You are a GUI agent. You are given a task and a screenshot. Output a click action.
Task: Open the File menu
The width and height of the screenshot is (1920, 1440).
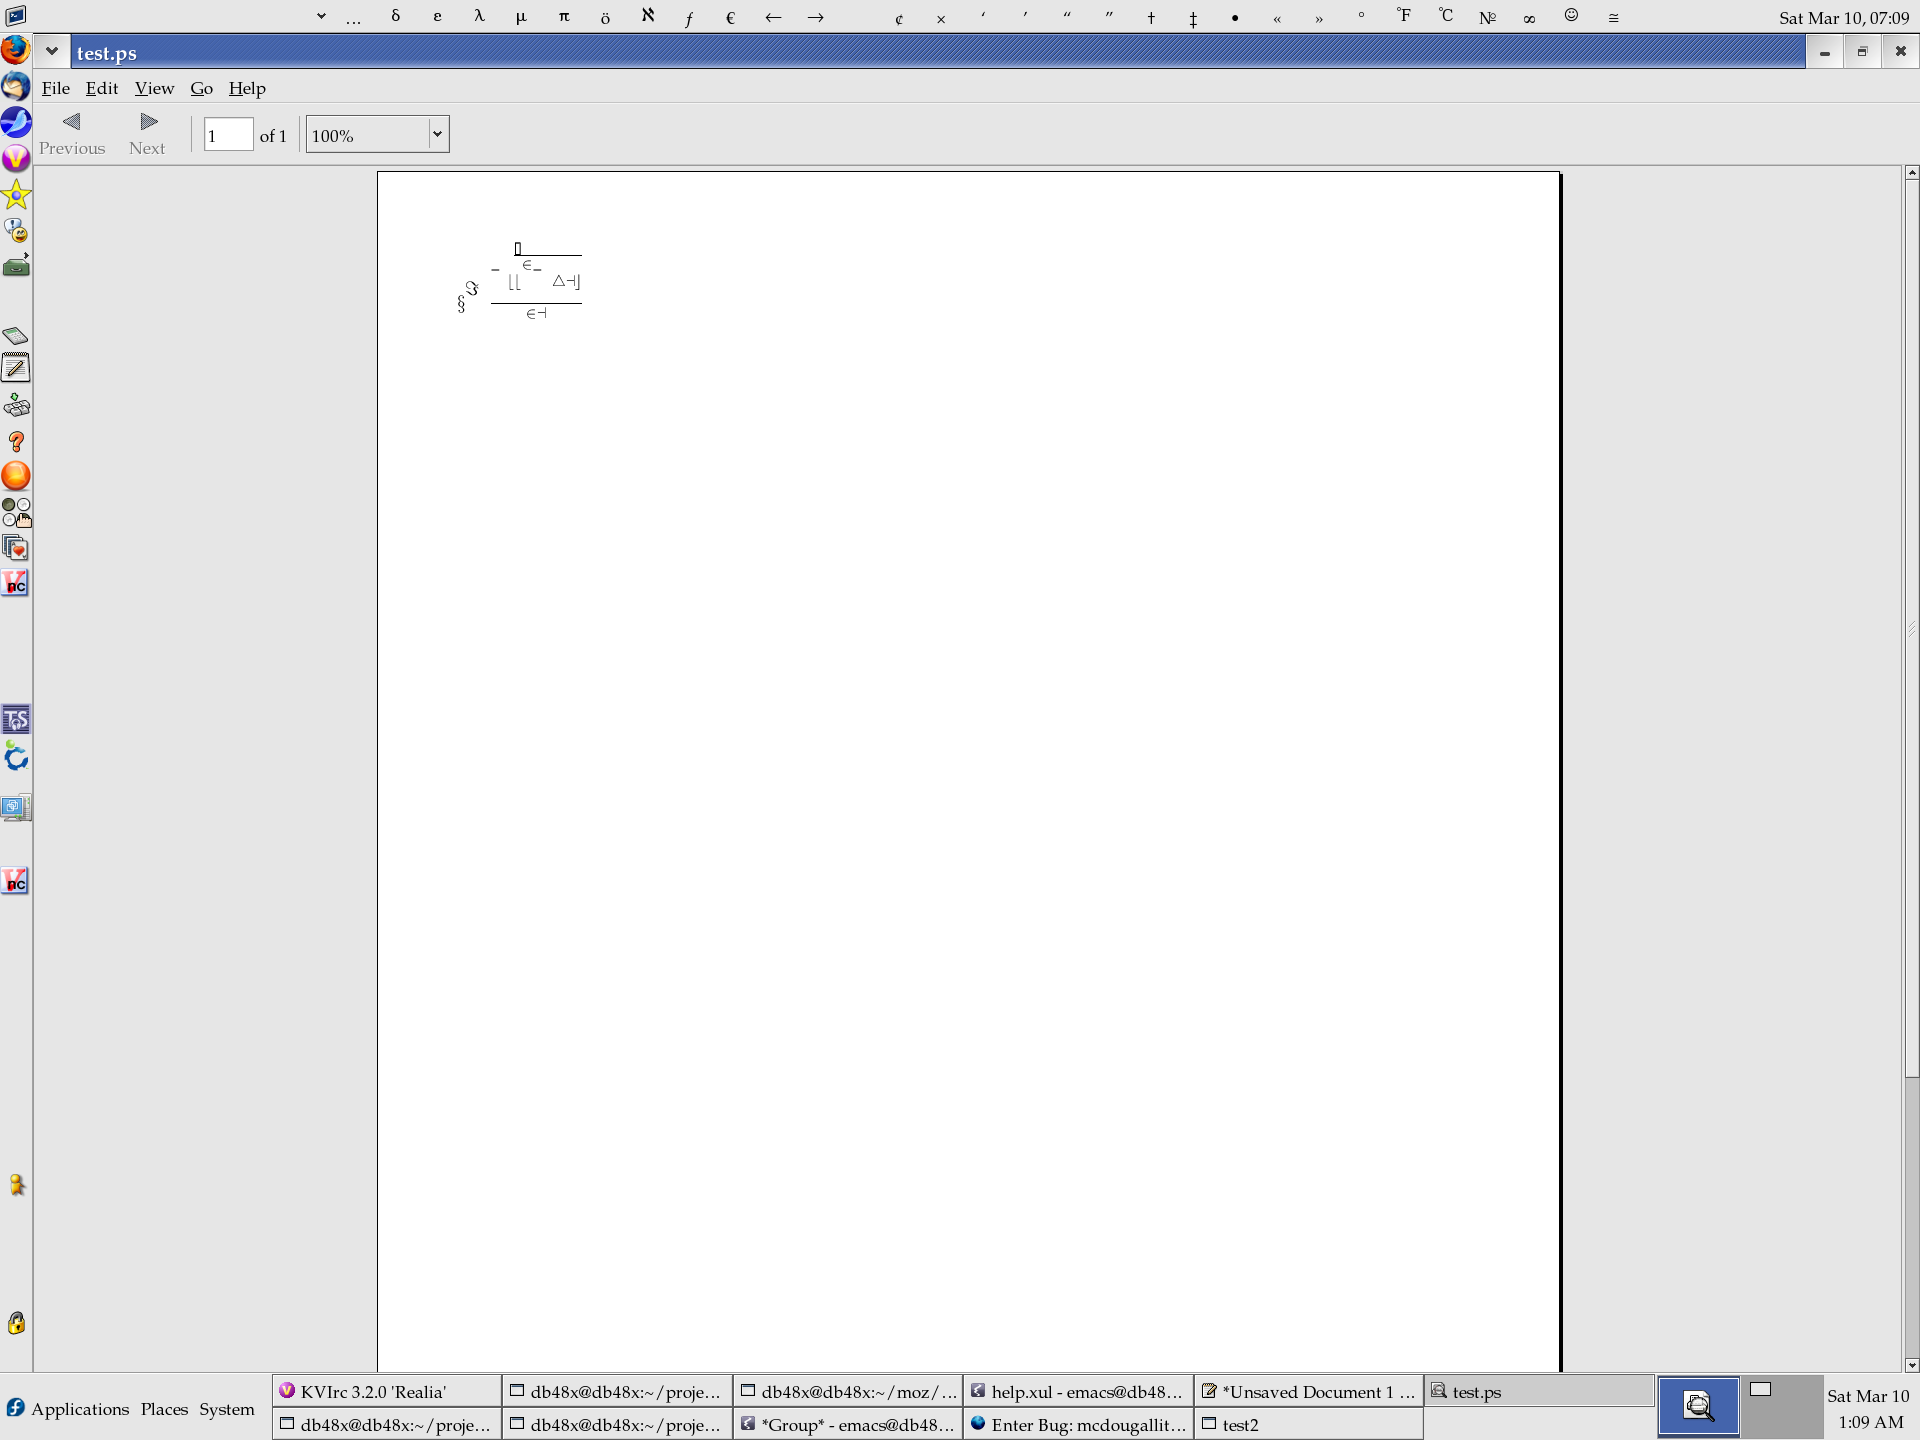click(x=55, y=88)
